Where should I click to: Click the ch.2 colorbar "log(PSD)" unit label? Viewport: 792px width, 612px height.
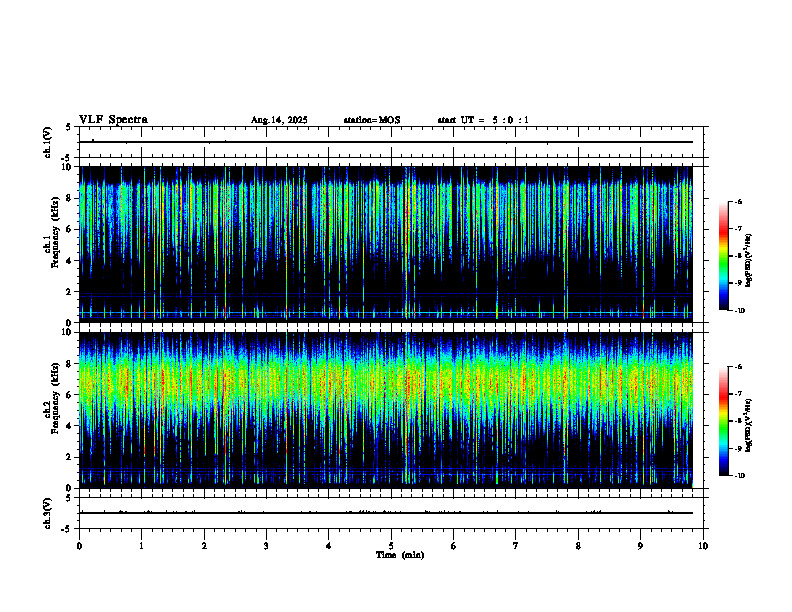pos(749,426)
